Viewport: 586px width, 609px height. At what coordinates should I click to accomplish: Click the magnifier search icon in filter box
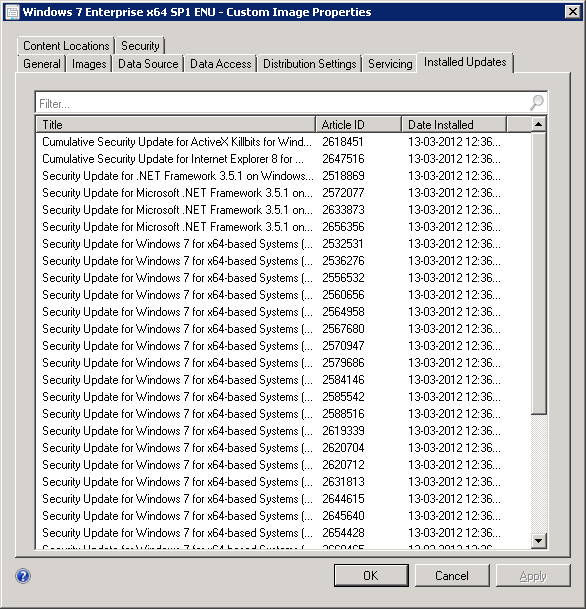point(537,103)
